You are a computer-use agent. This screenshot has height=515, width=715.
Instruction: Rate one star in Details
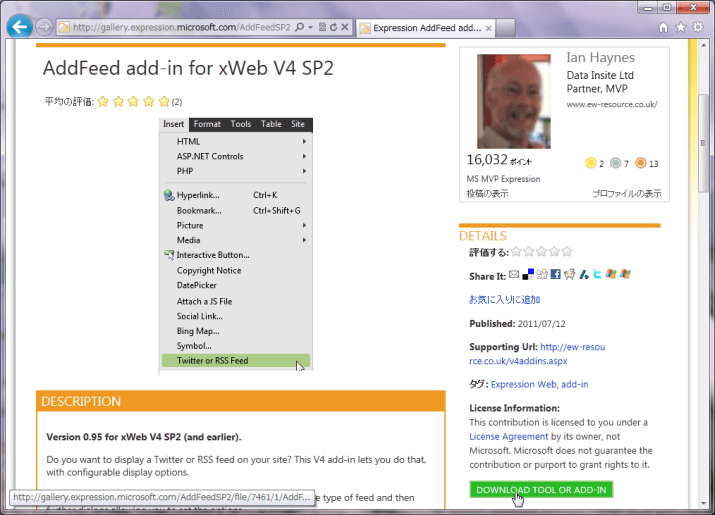(x=516, y=251)
